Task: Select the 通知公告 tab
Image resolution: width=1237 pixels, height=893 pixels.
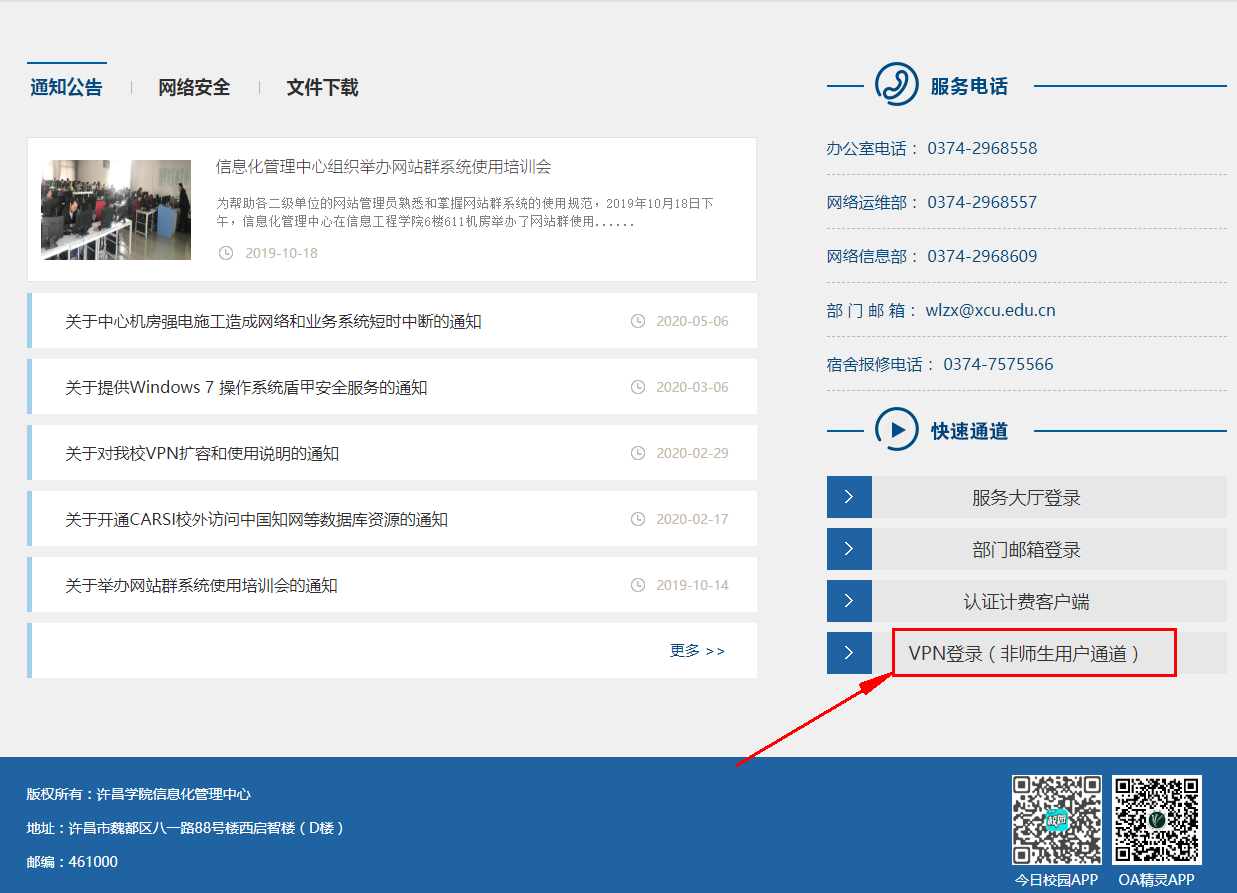Action: click(66, 88)
